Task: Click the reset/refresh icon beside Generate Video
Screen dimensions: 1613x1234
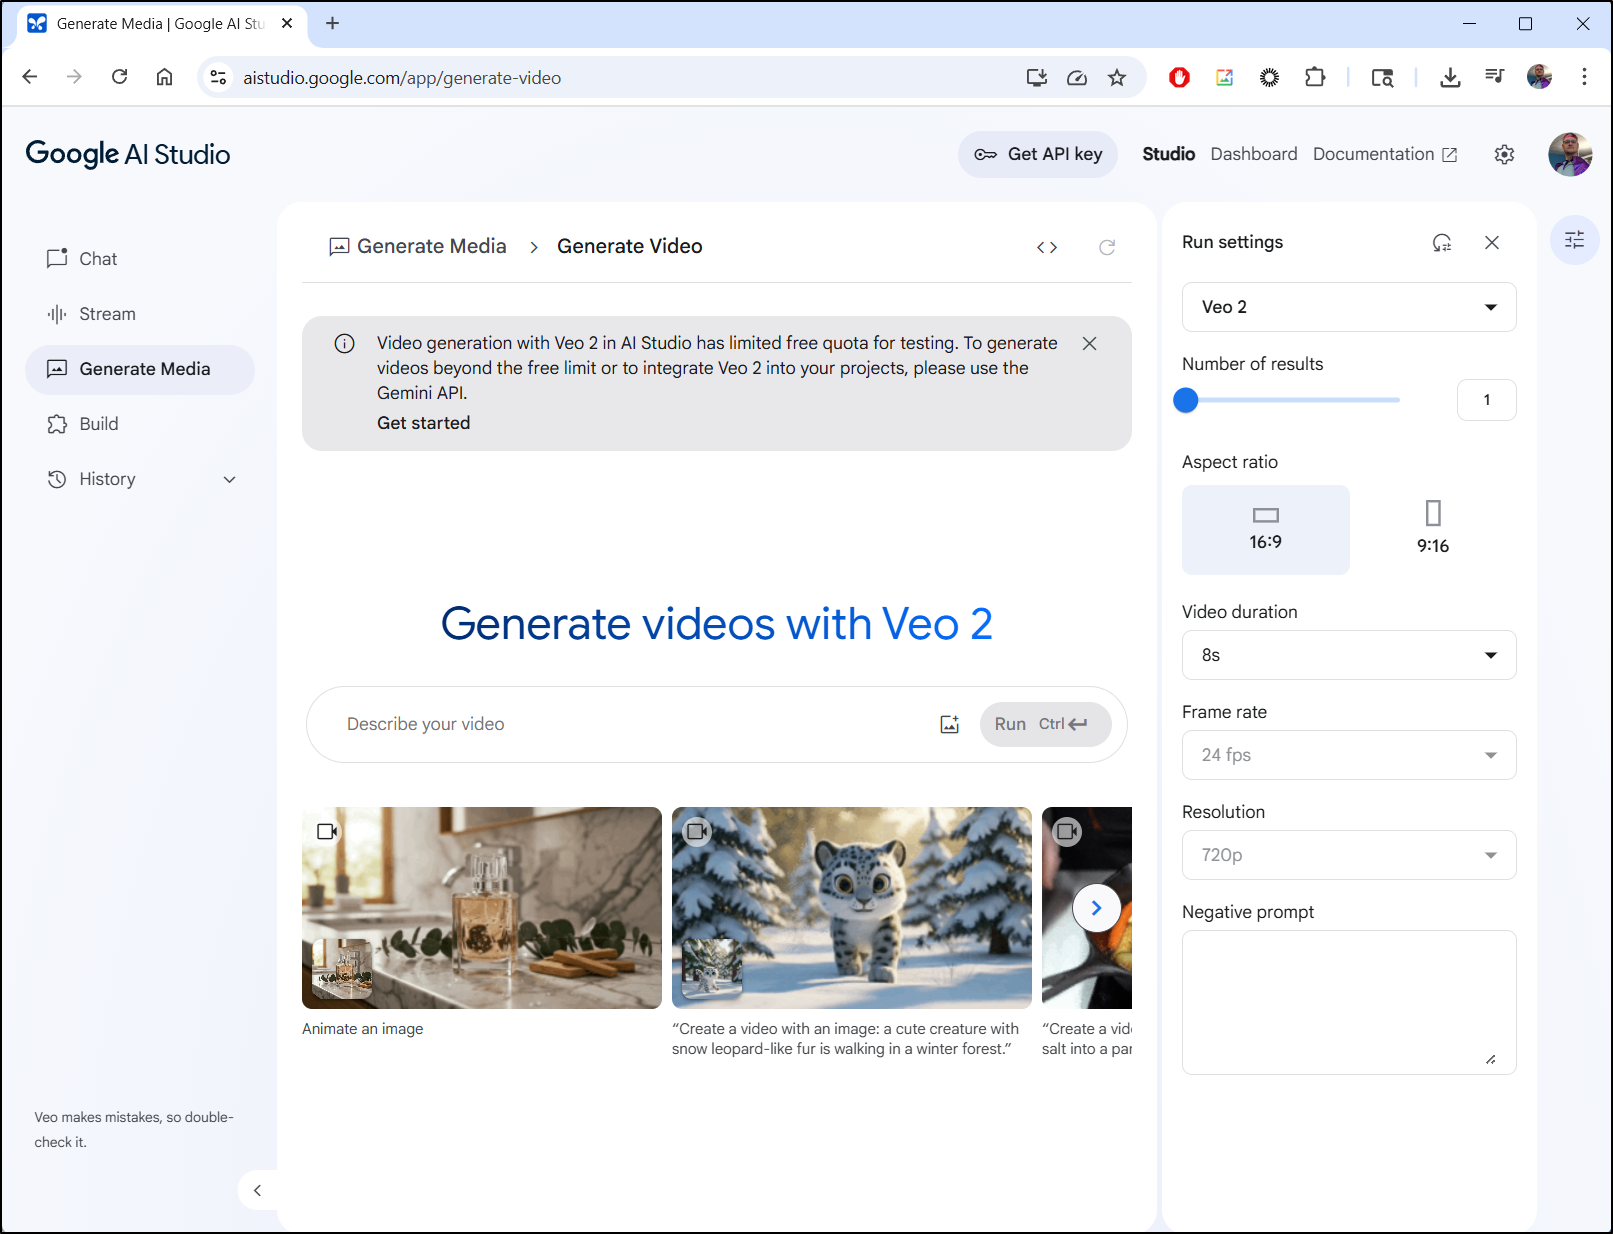Action: click(1107, 247)
